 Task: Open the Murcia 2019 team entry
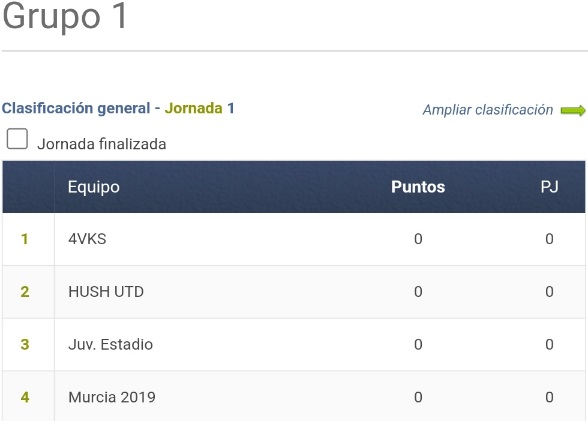(112, 397)
